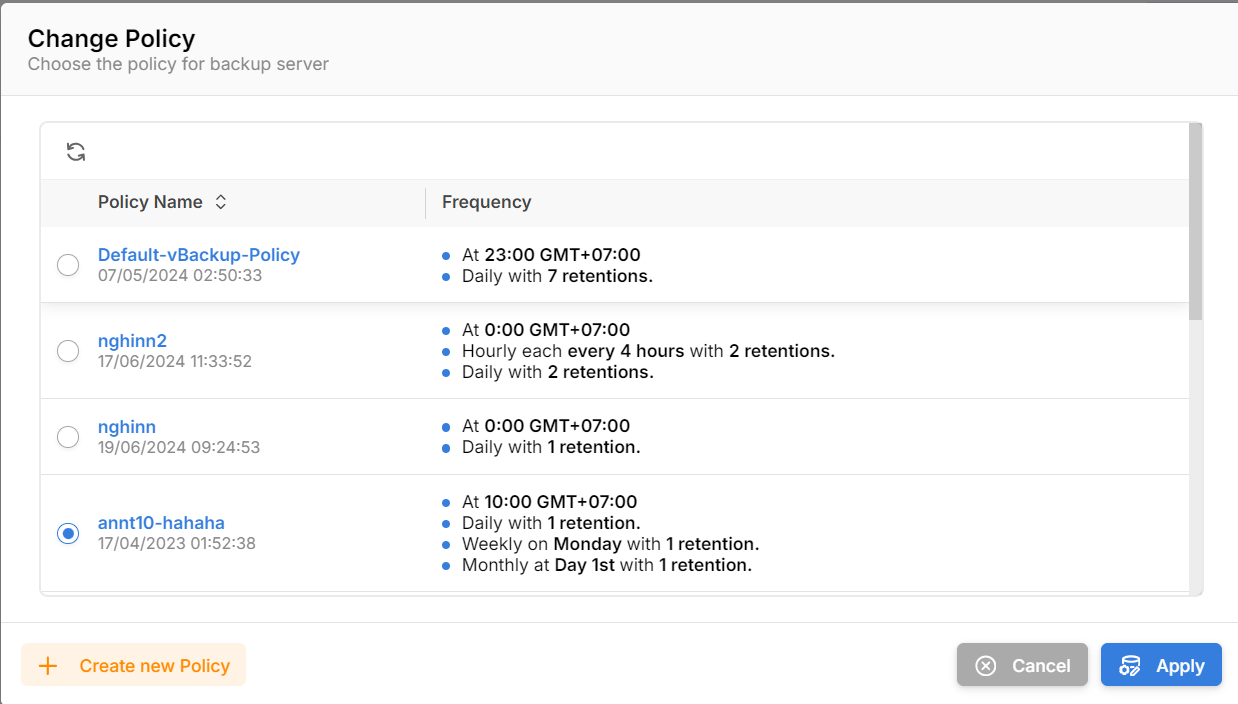The height and width of the screenshot is (704, 1238).
Task: Click the nghinn policy name link
Action: tap(127, 427)
